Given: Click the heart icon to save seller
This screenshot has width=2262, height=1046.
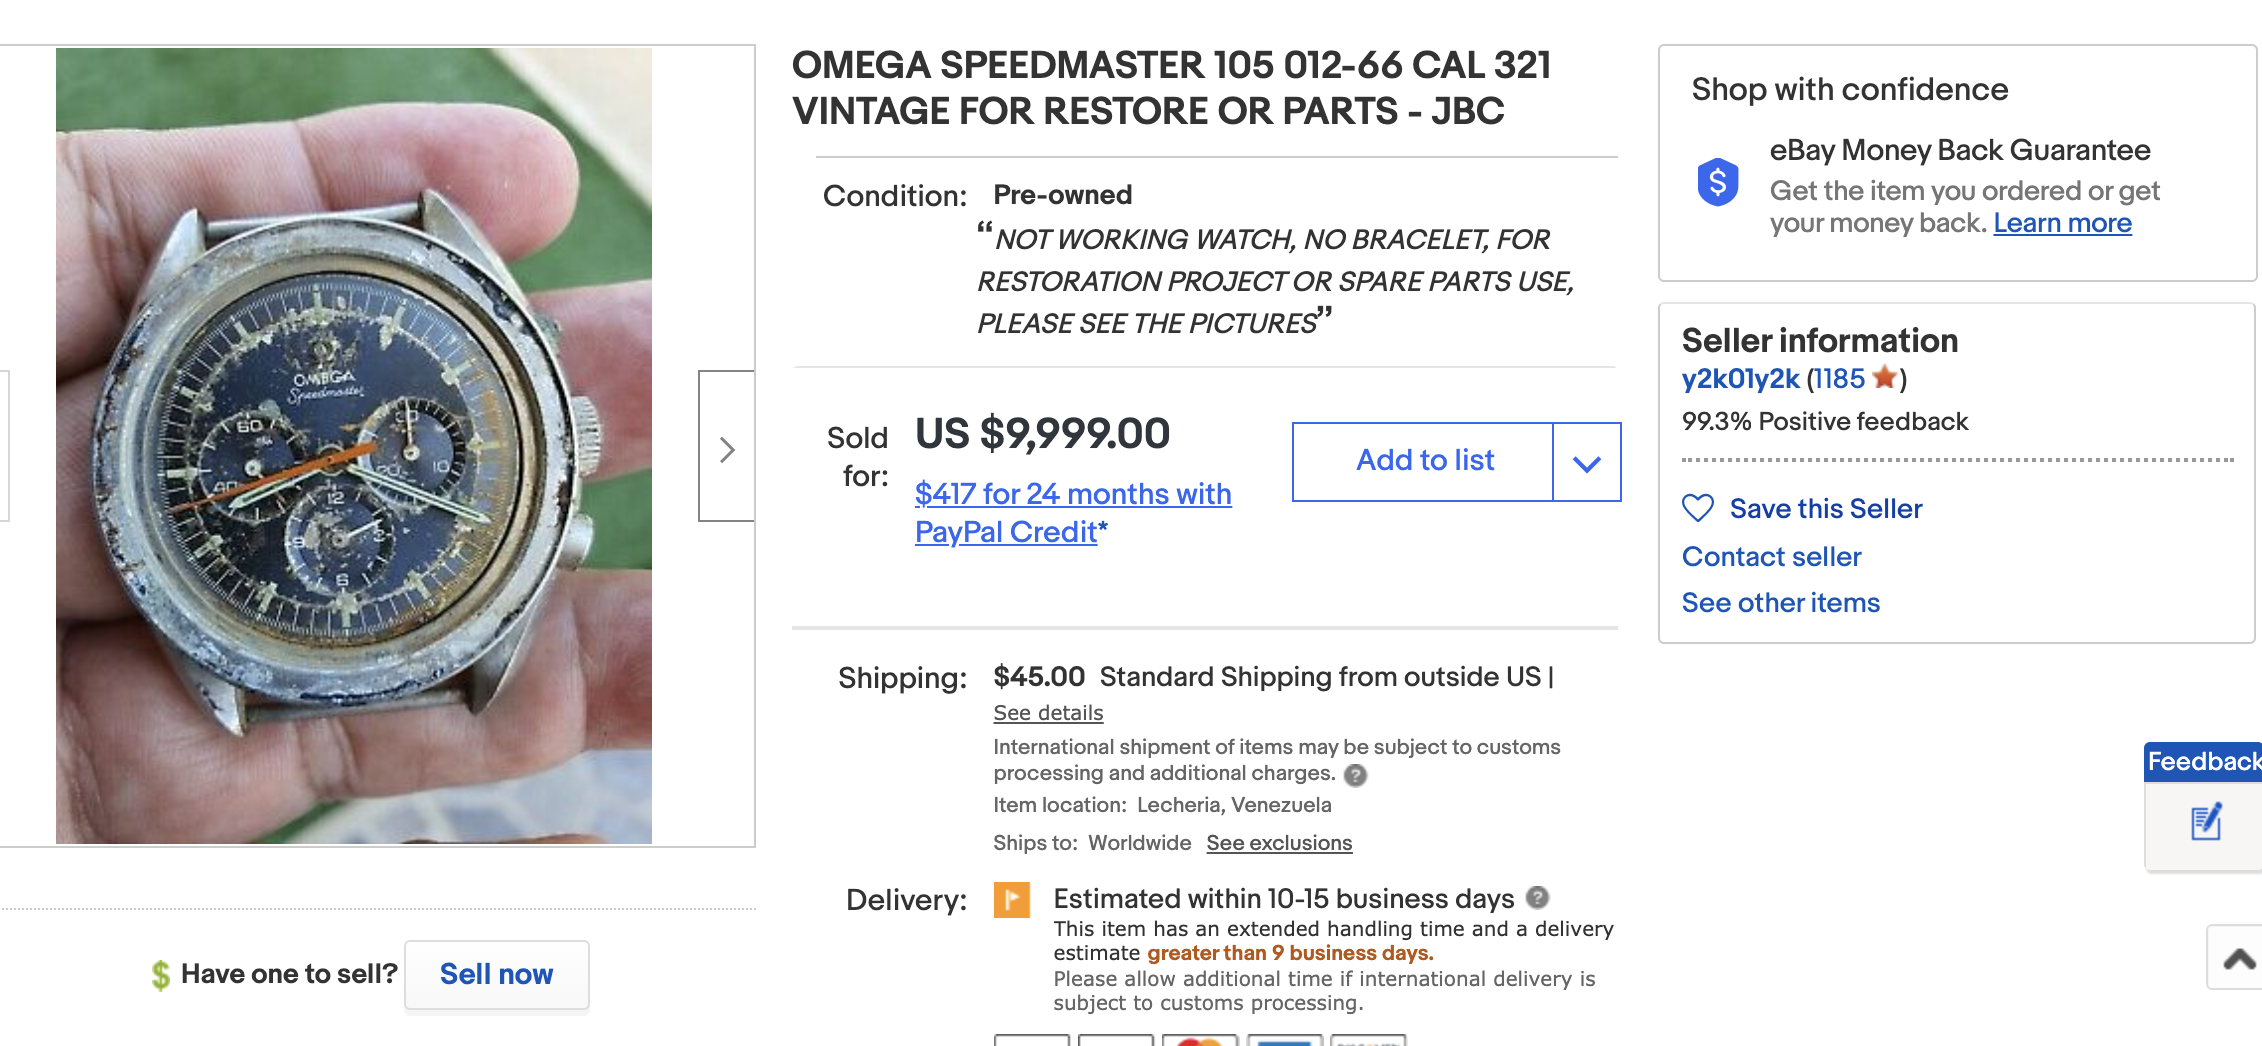Looking at the screenshot, I should [x=1698, y=508].
